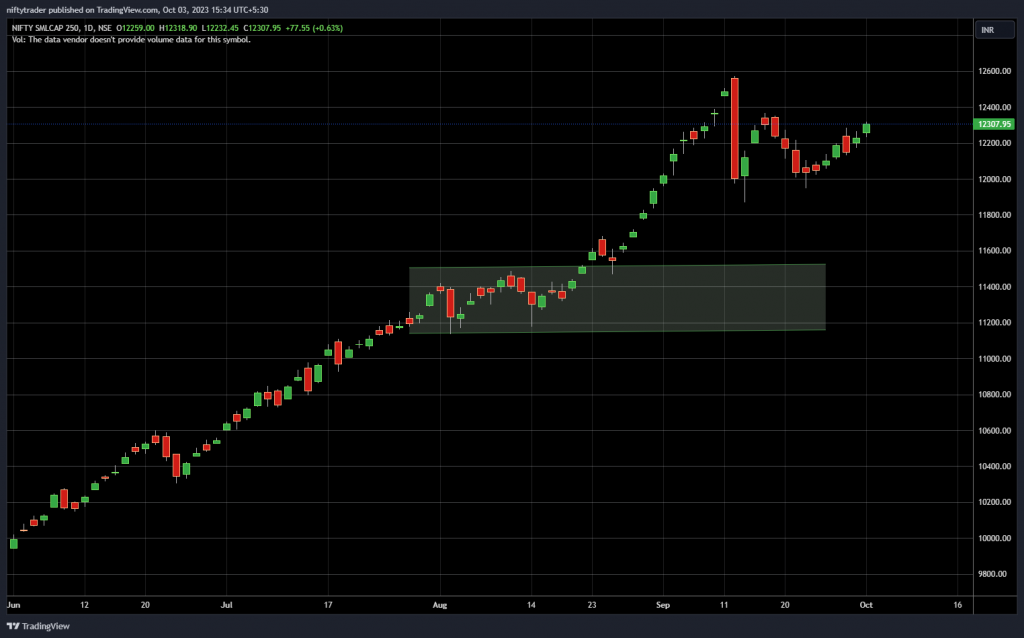Click the volume data vendor notice text
This screenshot has height=638, width=1024.
click(131, 40)
